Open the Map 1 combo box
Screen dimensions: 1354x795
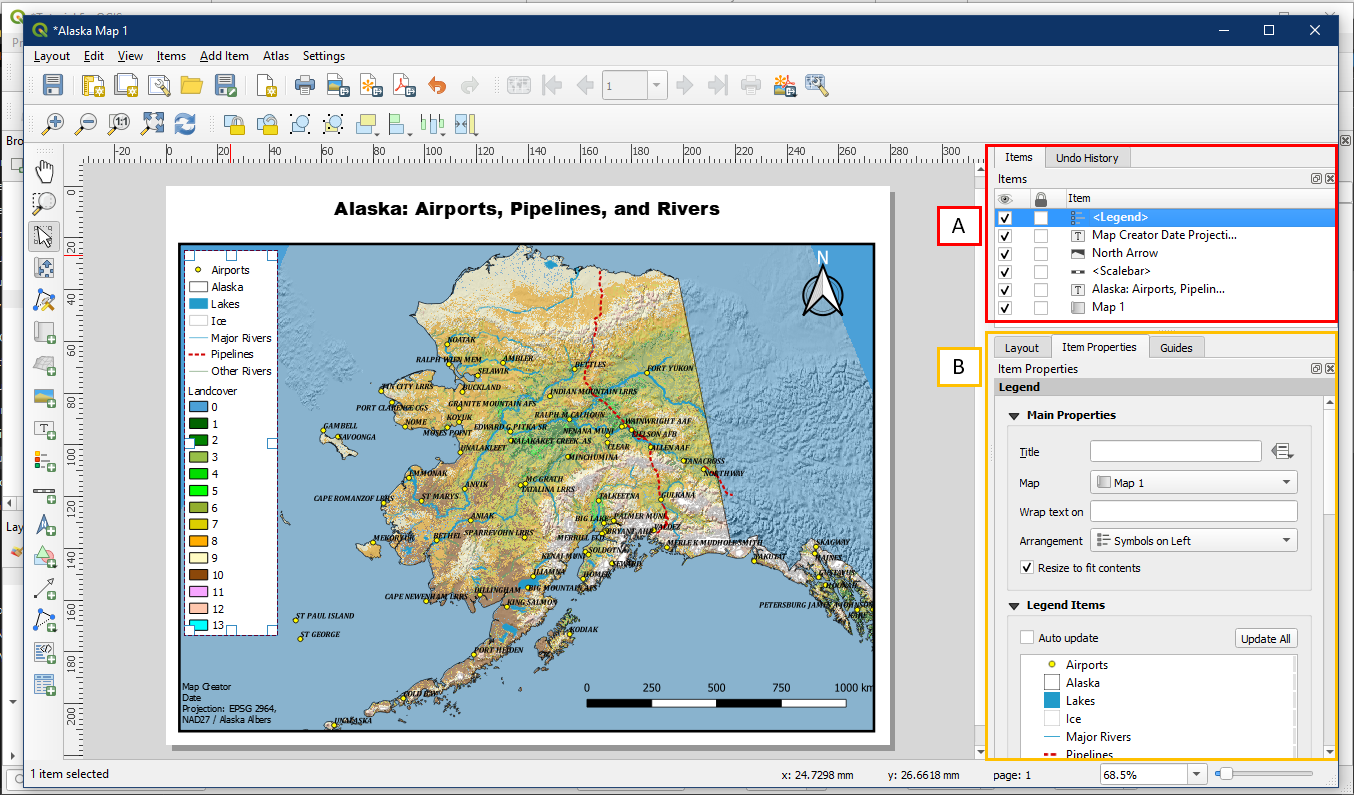click(1193, 483)
